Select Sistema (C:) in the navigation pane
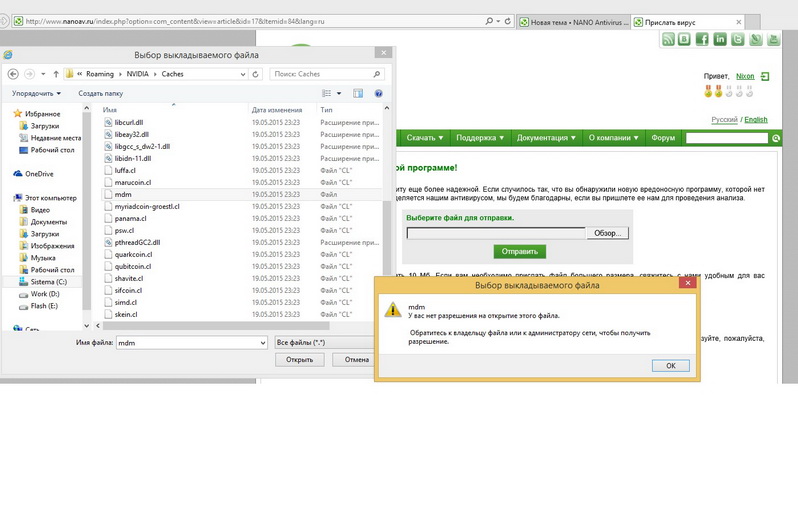 (48, 282)
